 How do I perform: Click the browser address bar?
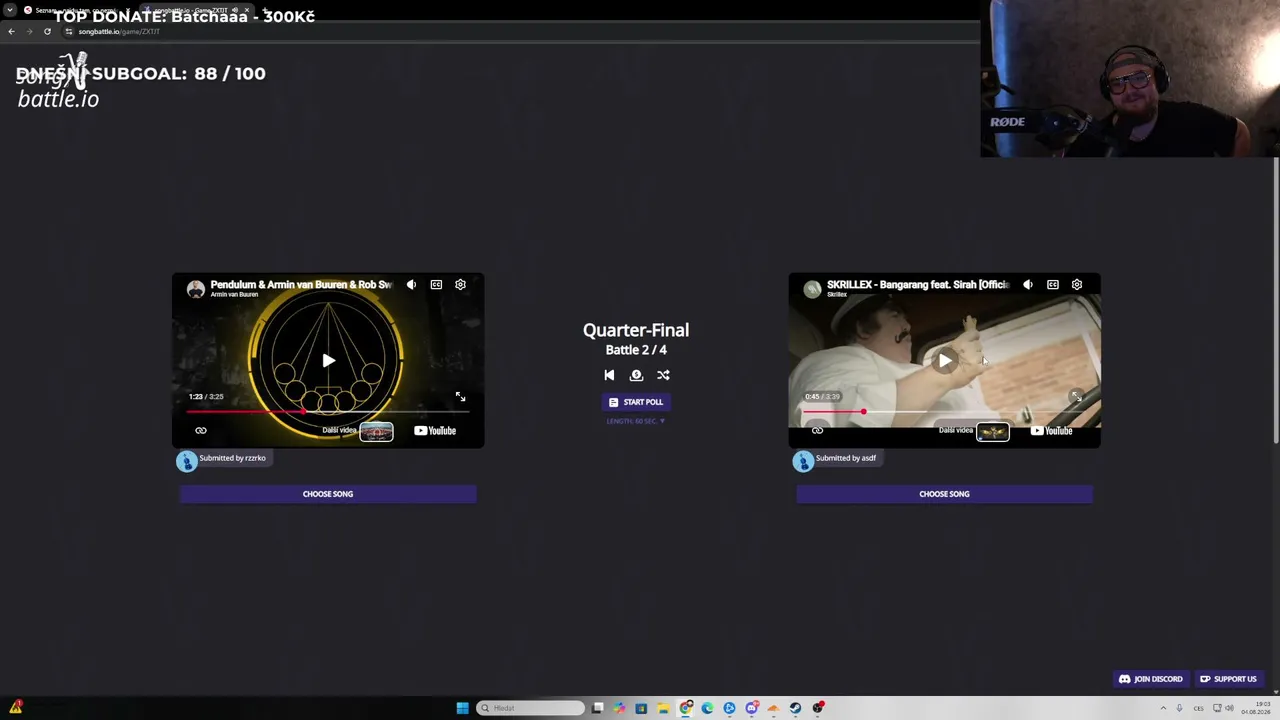click(520, 31)
